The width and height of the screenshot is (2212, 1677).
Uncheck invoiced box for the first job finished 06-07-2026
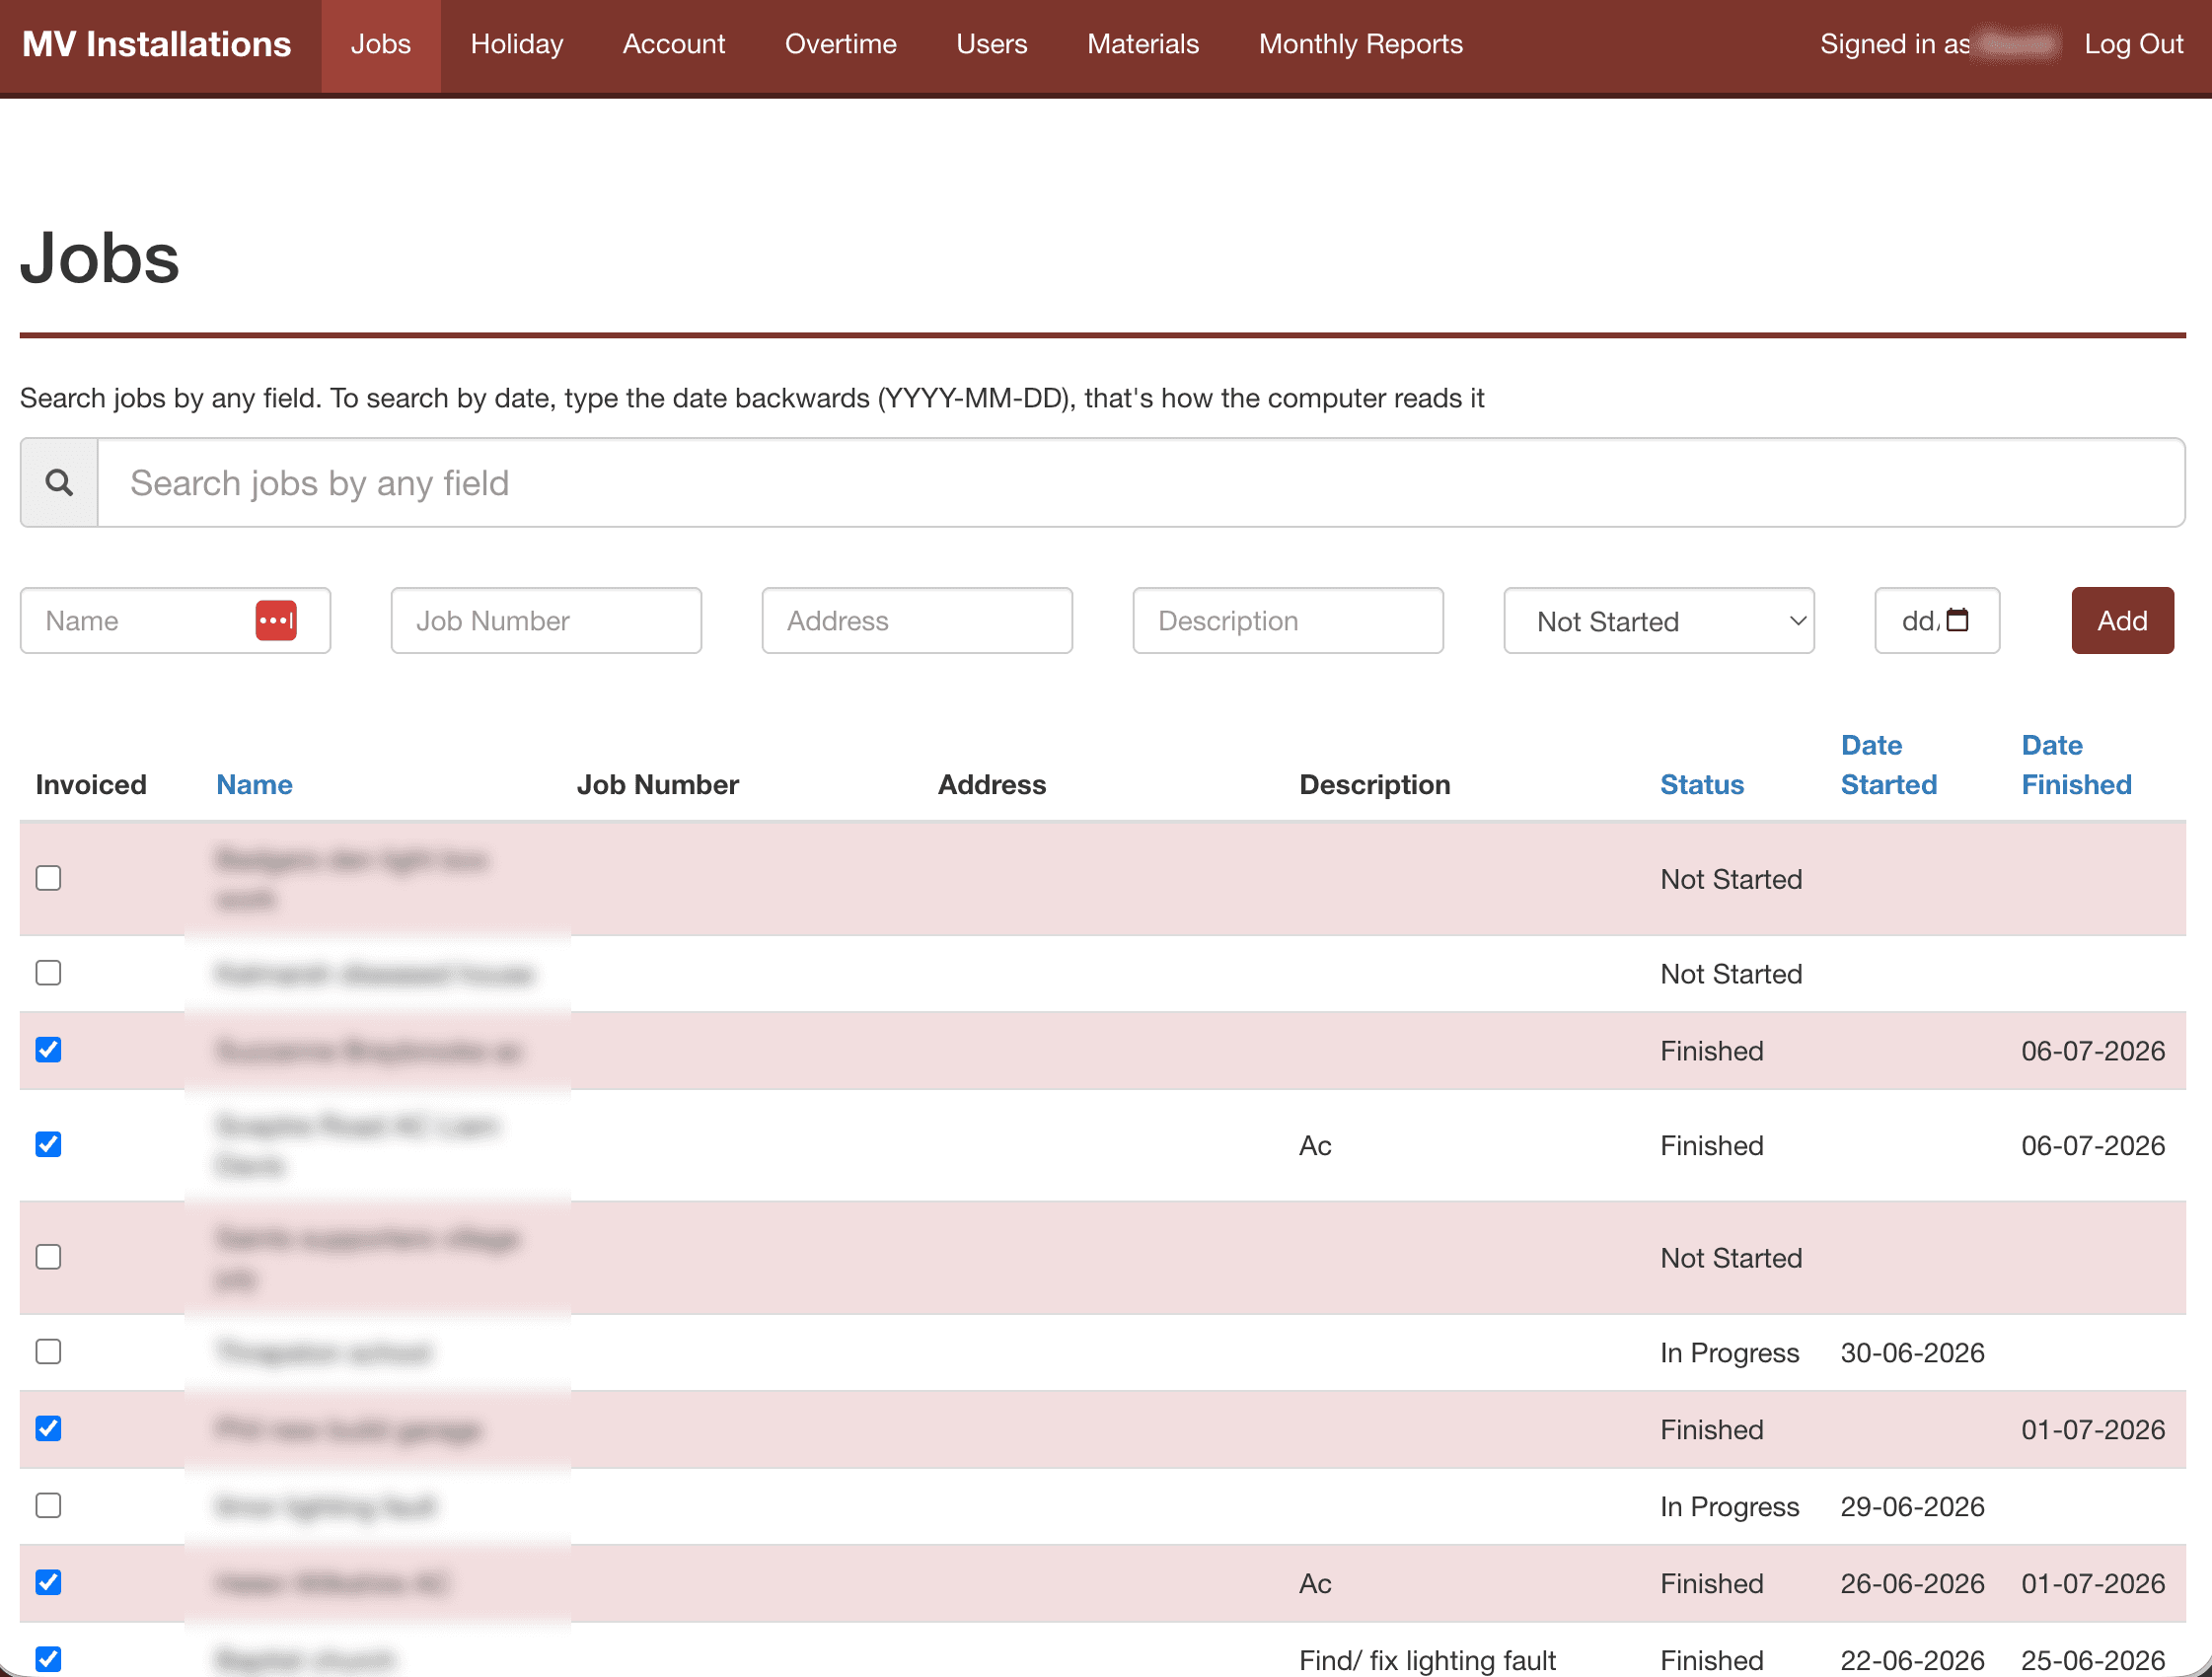pos(48,1050)
